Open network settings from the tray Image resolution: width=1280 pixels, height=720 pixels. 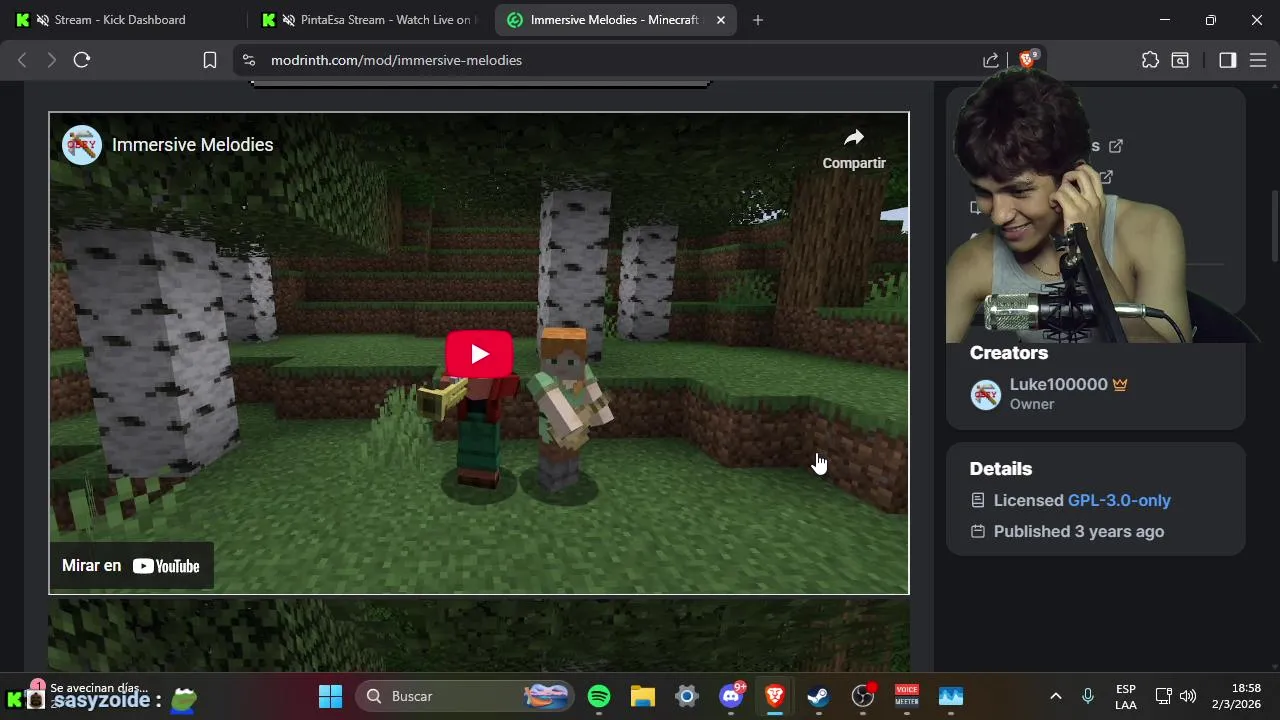1164,696
